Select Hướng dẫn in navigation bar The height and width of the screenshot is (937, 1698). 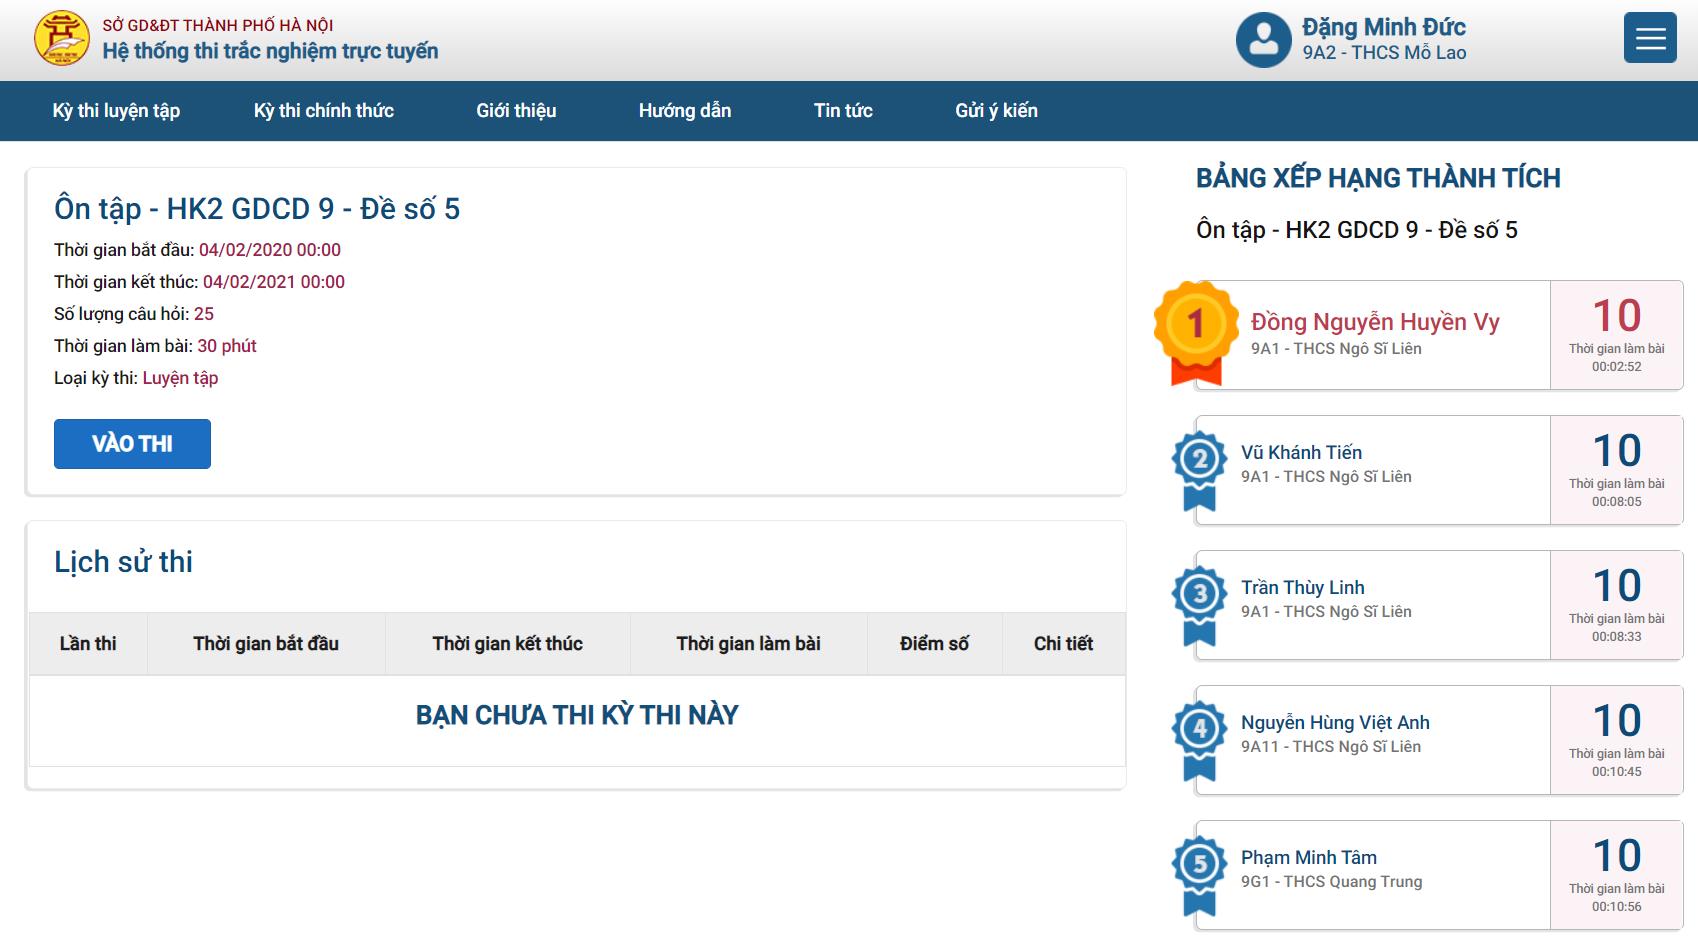(685, 111)
